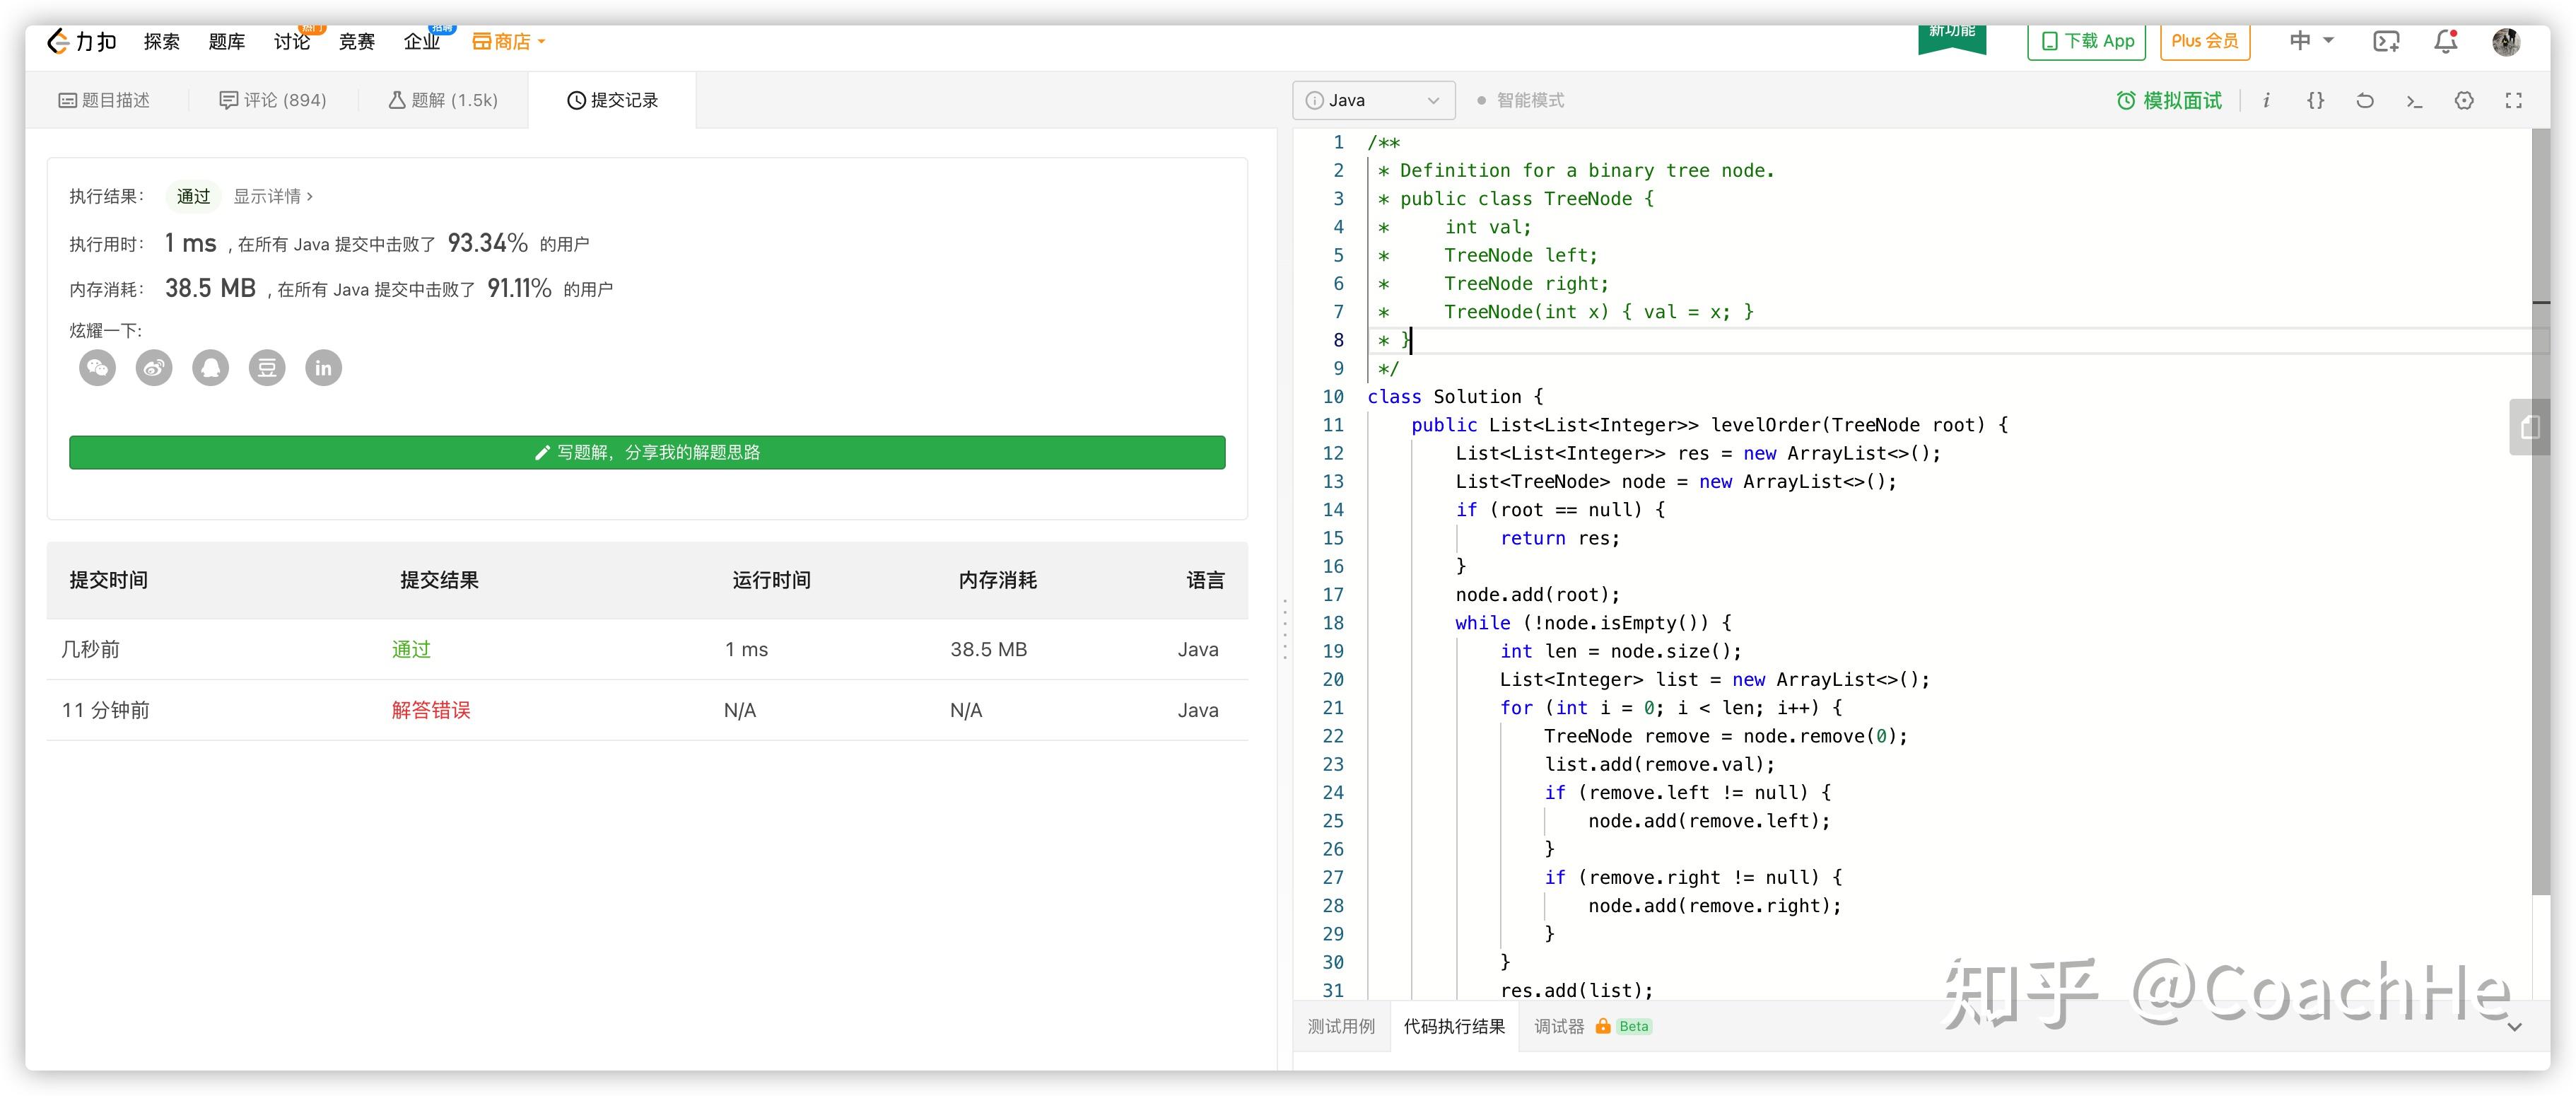
Task: Share result via LinkedIn icon
Action: coord(323,368)
